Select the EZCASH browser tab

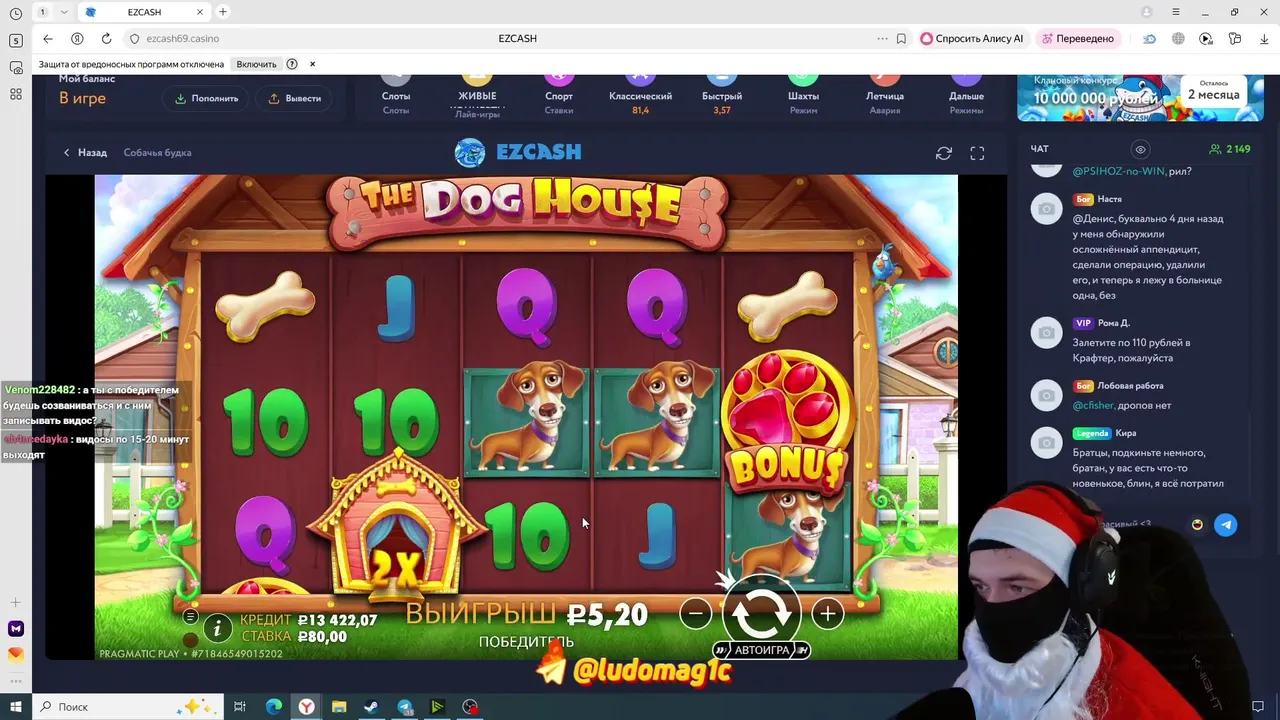[144, 12]
